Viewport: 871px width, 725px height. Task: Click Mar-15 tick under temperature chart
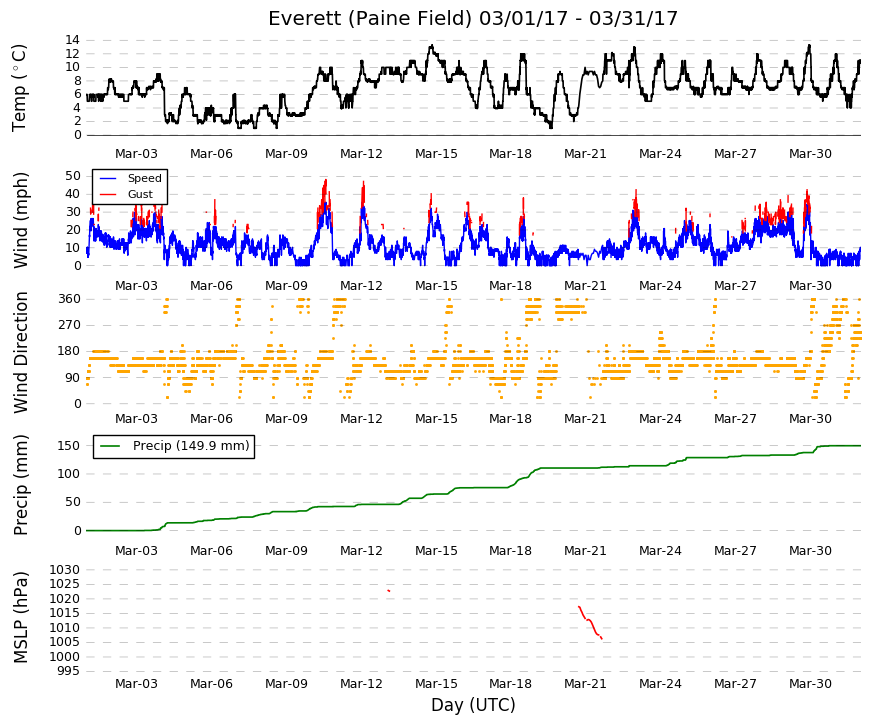pos(436,154)
